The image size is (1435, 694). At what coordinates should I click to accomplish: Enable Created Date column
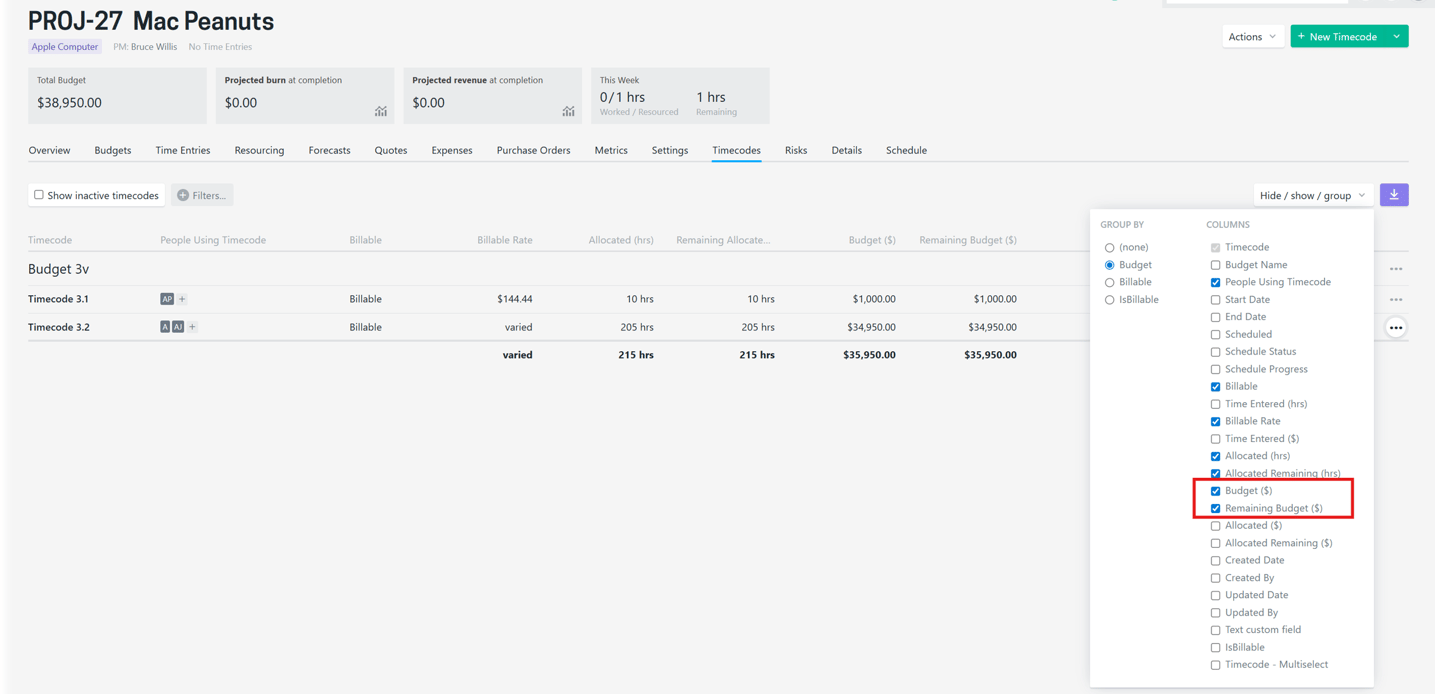[x=1215, y=560]
